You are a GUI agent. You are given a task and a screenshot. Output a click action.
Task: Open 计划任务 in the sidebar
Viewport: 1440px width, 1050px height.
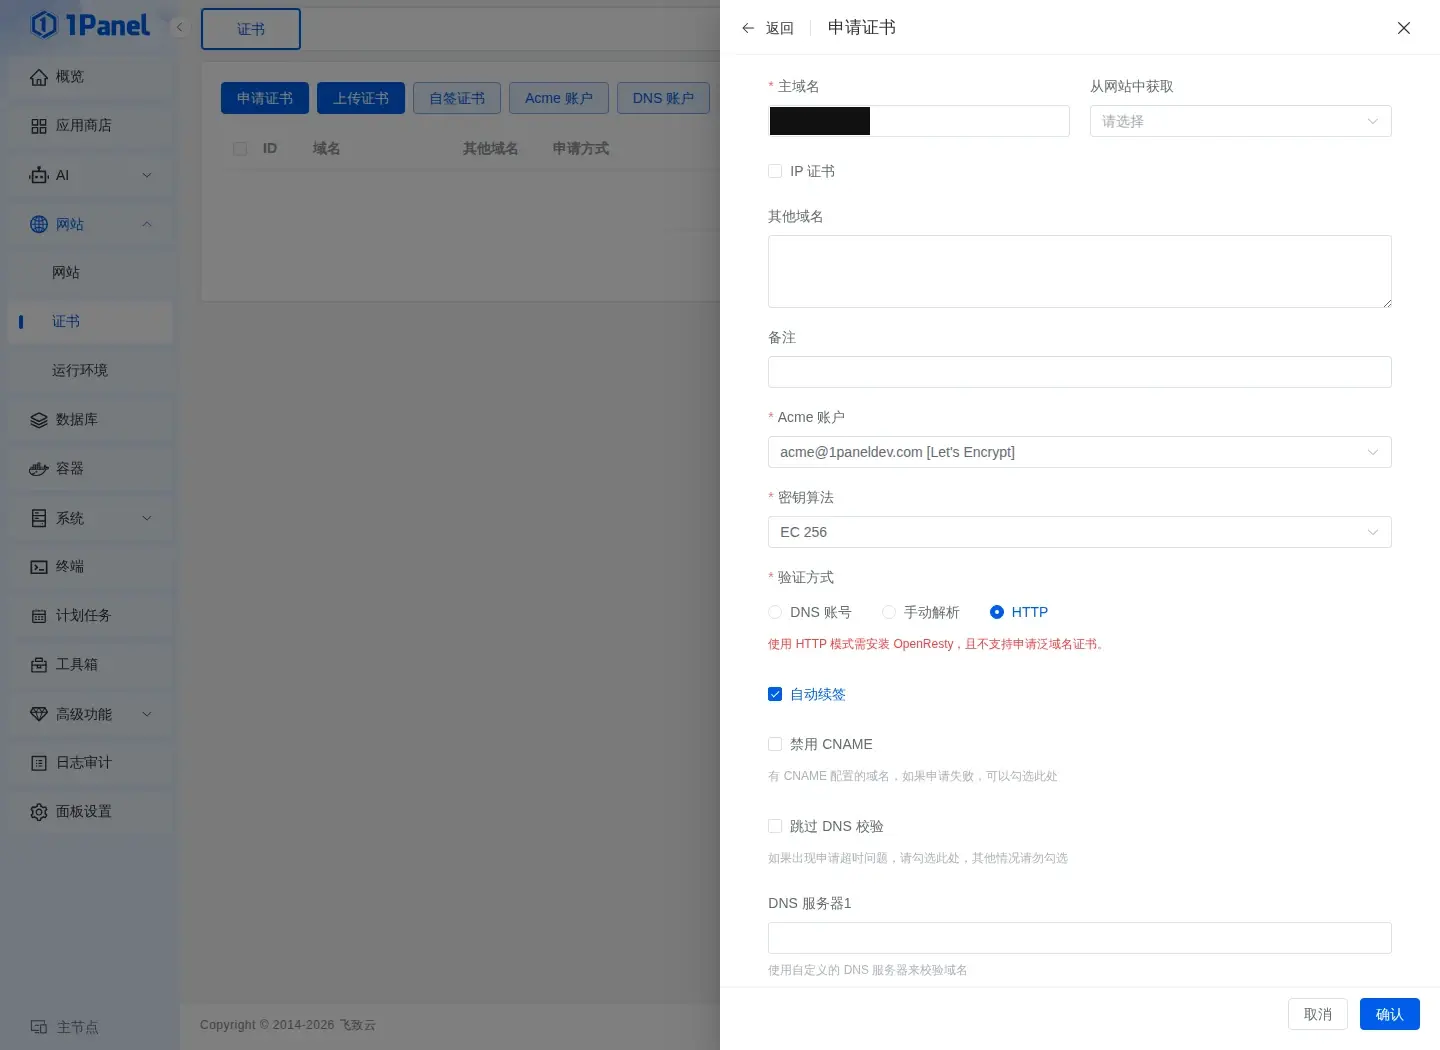pyautogui.click(x=90, y=616)
